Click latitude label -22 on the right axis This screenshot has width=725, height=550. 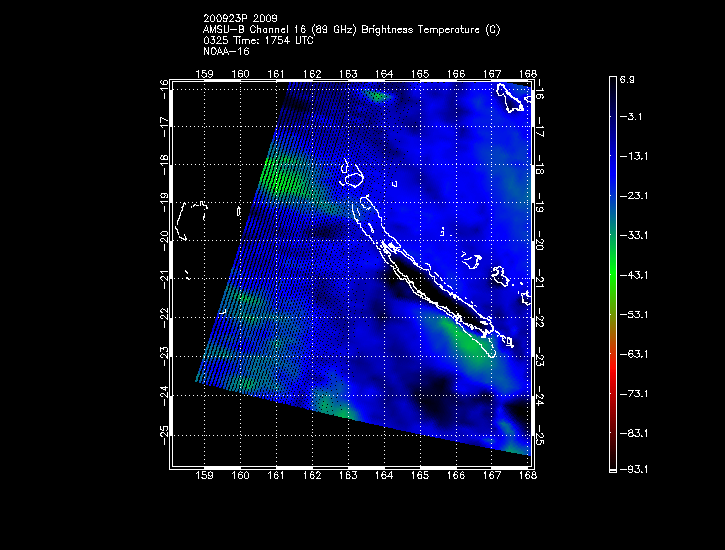click(540, 318)
